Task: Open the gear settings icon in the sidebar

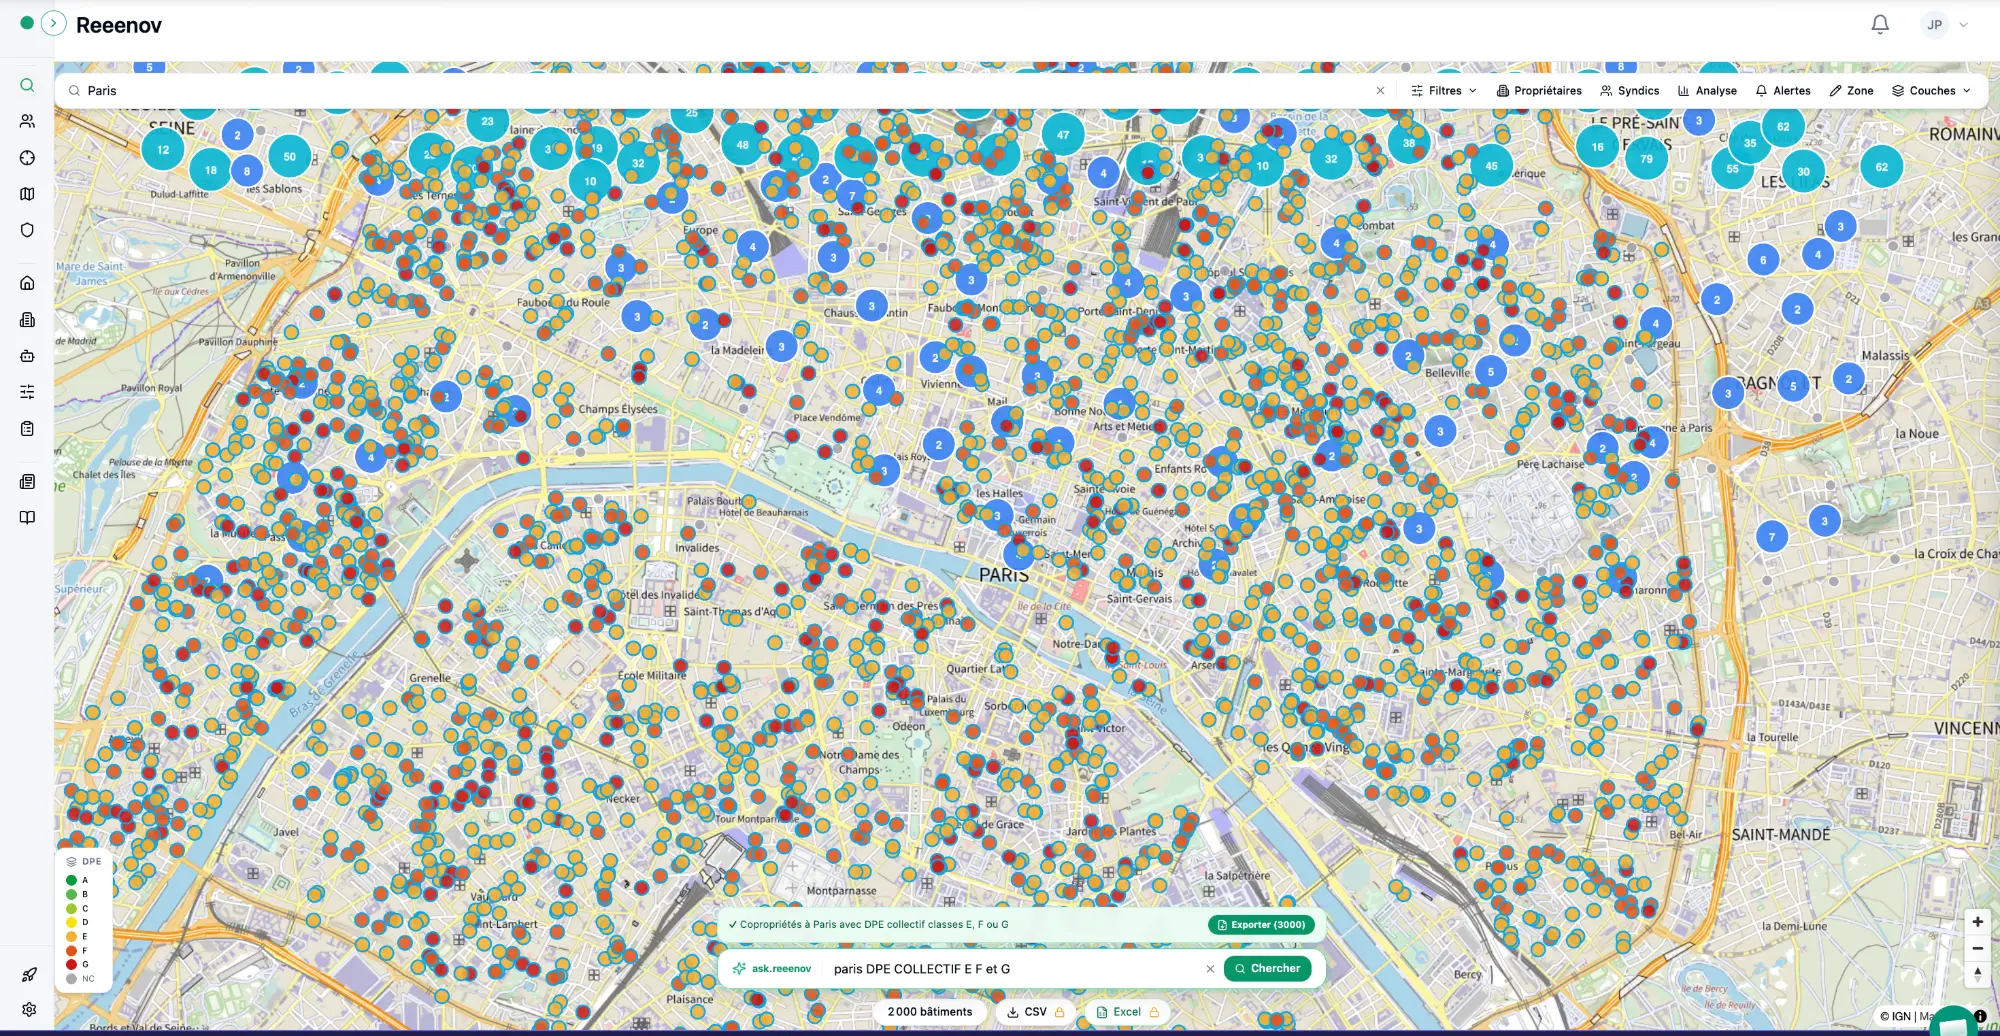Action: (29, 1010)
